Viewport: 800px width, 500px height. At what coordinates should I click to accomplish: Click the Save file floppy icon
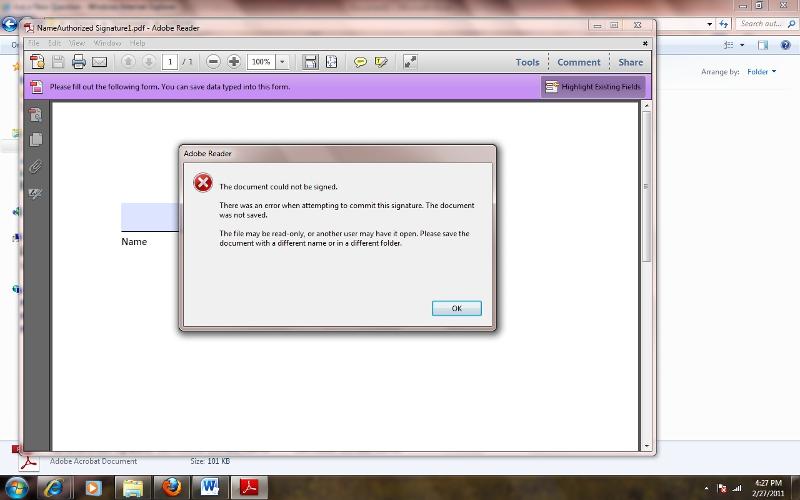point(58,62)
